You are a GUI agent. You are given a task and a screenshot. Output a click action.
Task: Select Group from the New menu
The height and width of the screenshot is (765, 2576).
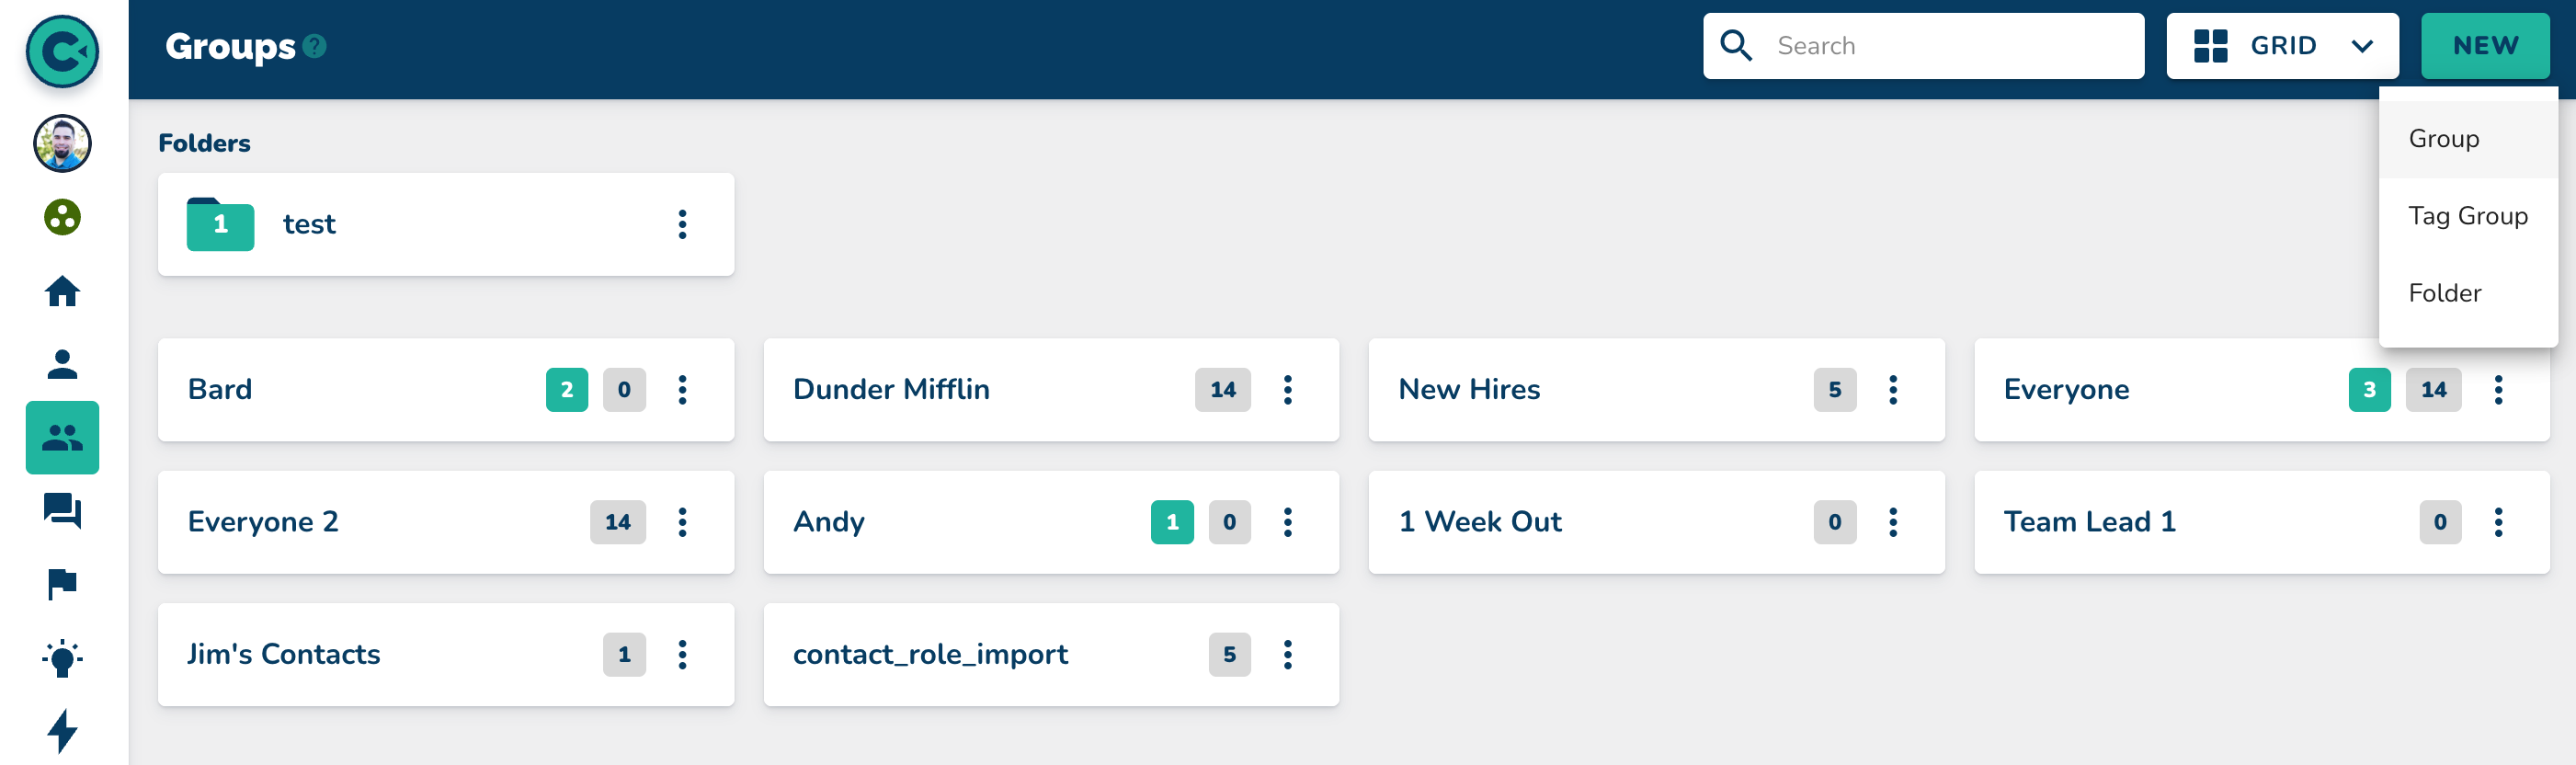coord(2443,139)
